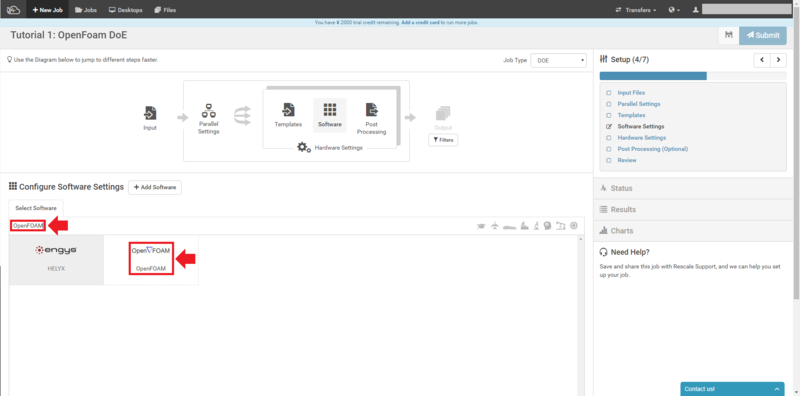Filter by life sciences microscope icon
The image size is (800, 396).
(x=537, y=226)
